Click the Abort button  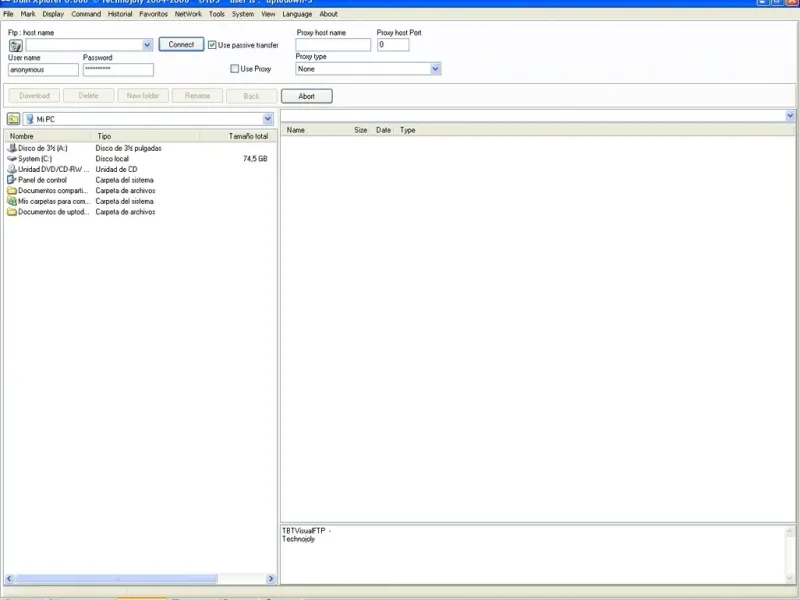307,96
